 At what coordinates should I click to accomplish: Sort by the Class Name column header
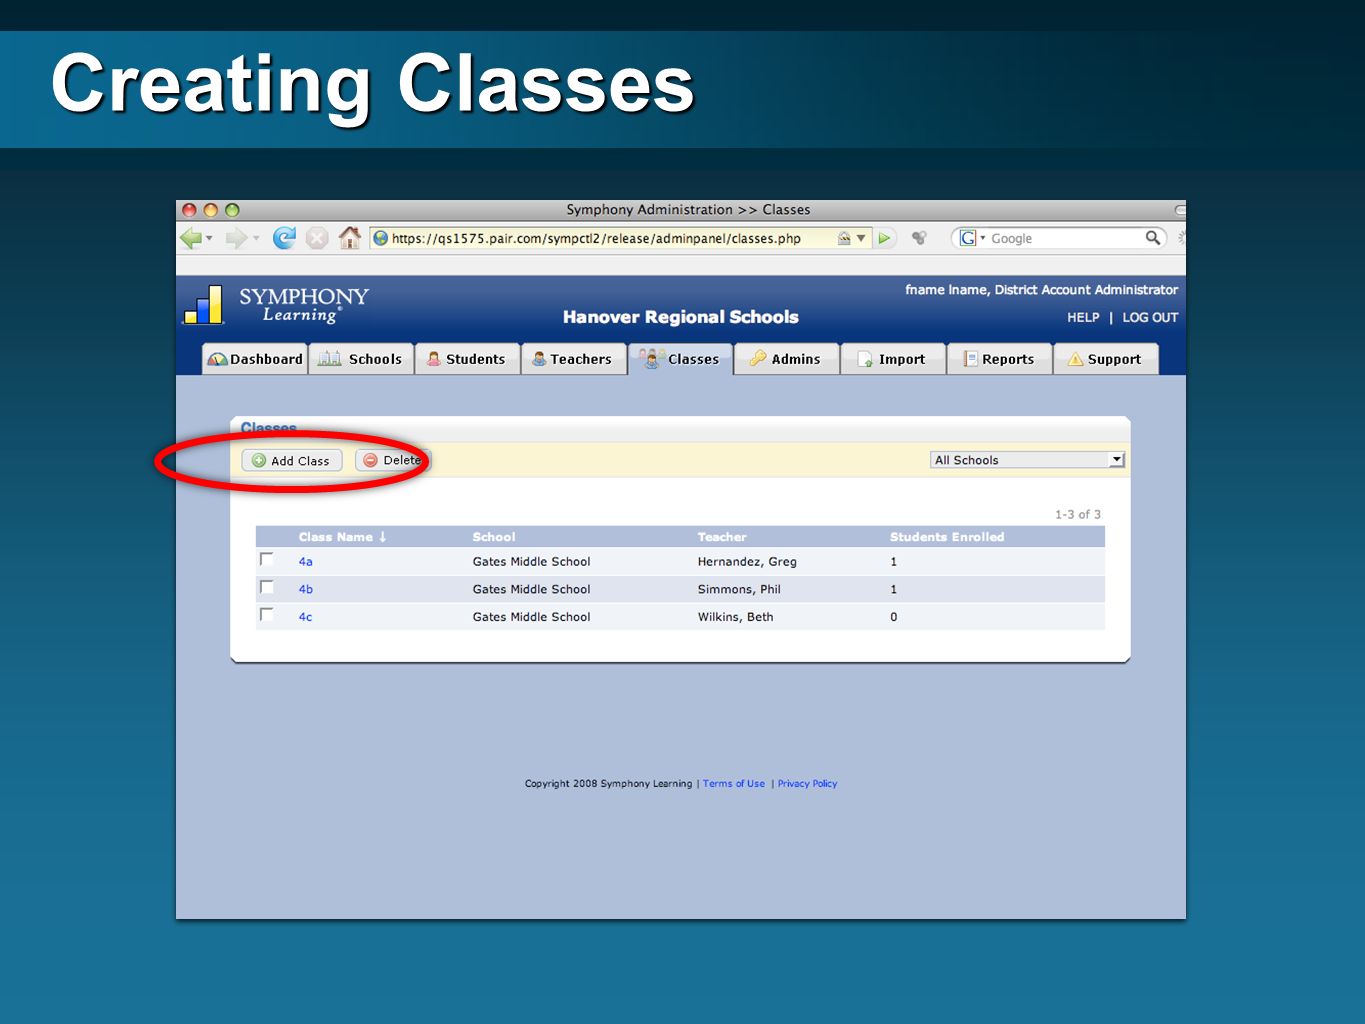click(x=342, y=537)
